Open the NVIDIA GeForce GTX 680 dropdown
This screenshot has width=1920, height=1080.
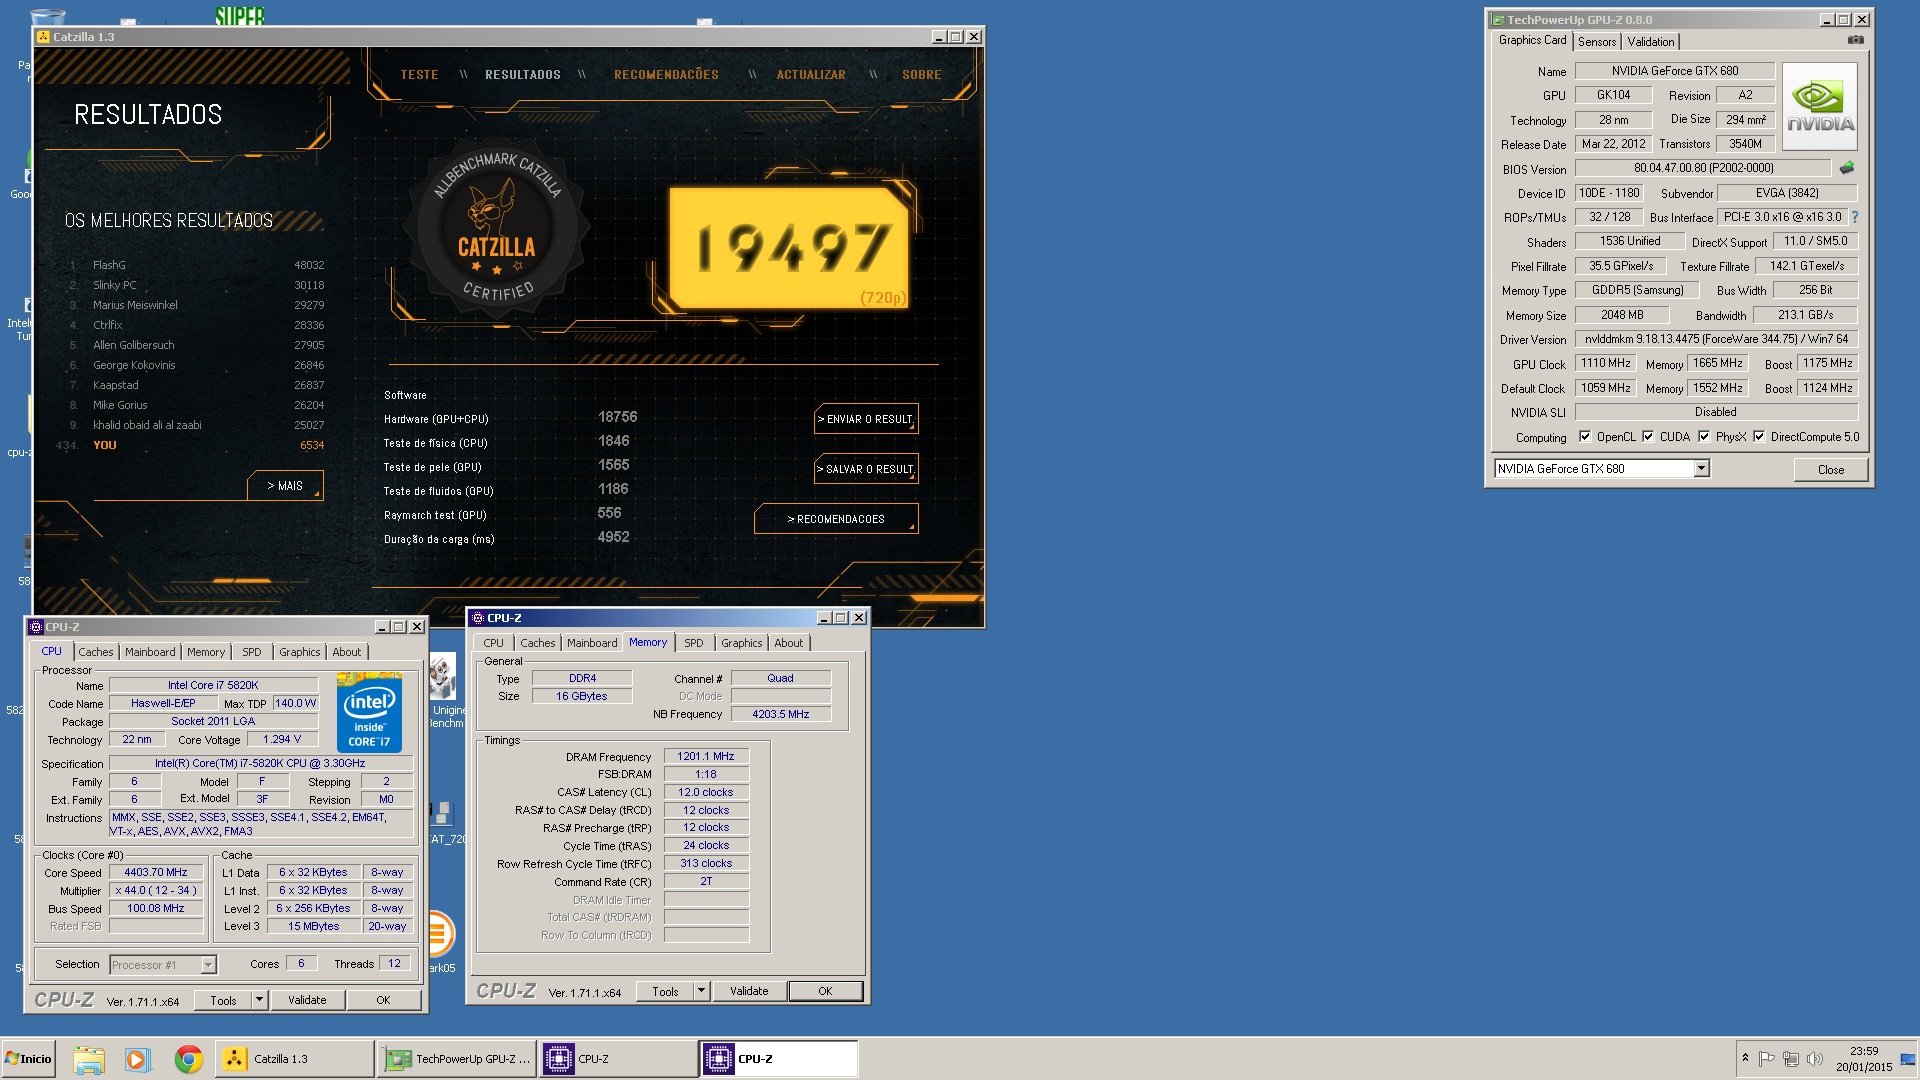point(1702,469)
